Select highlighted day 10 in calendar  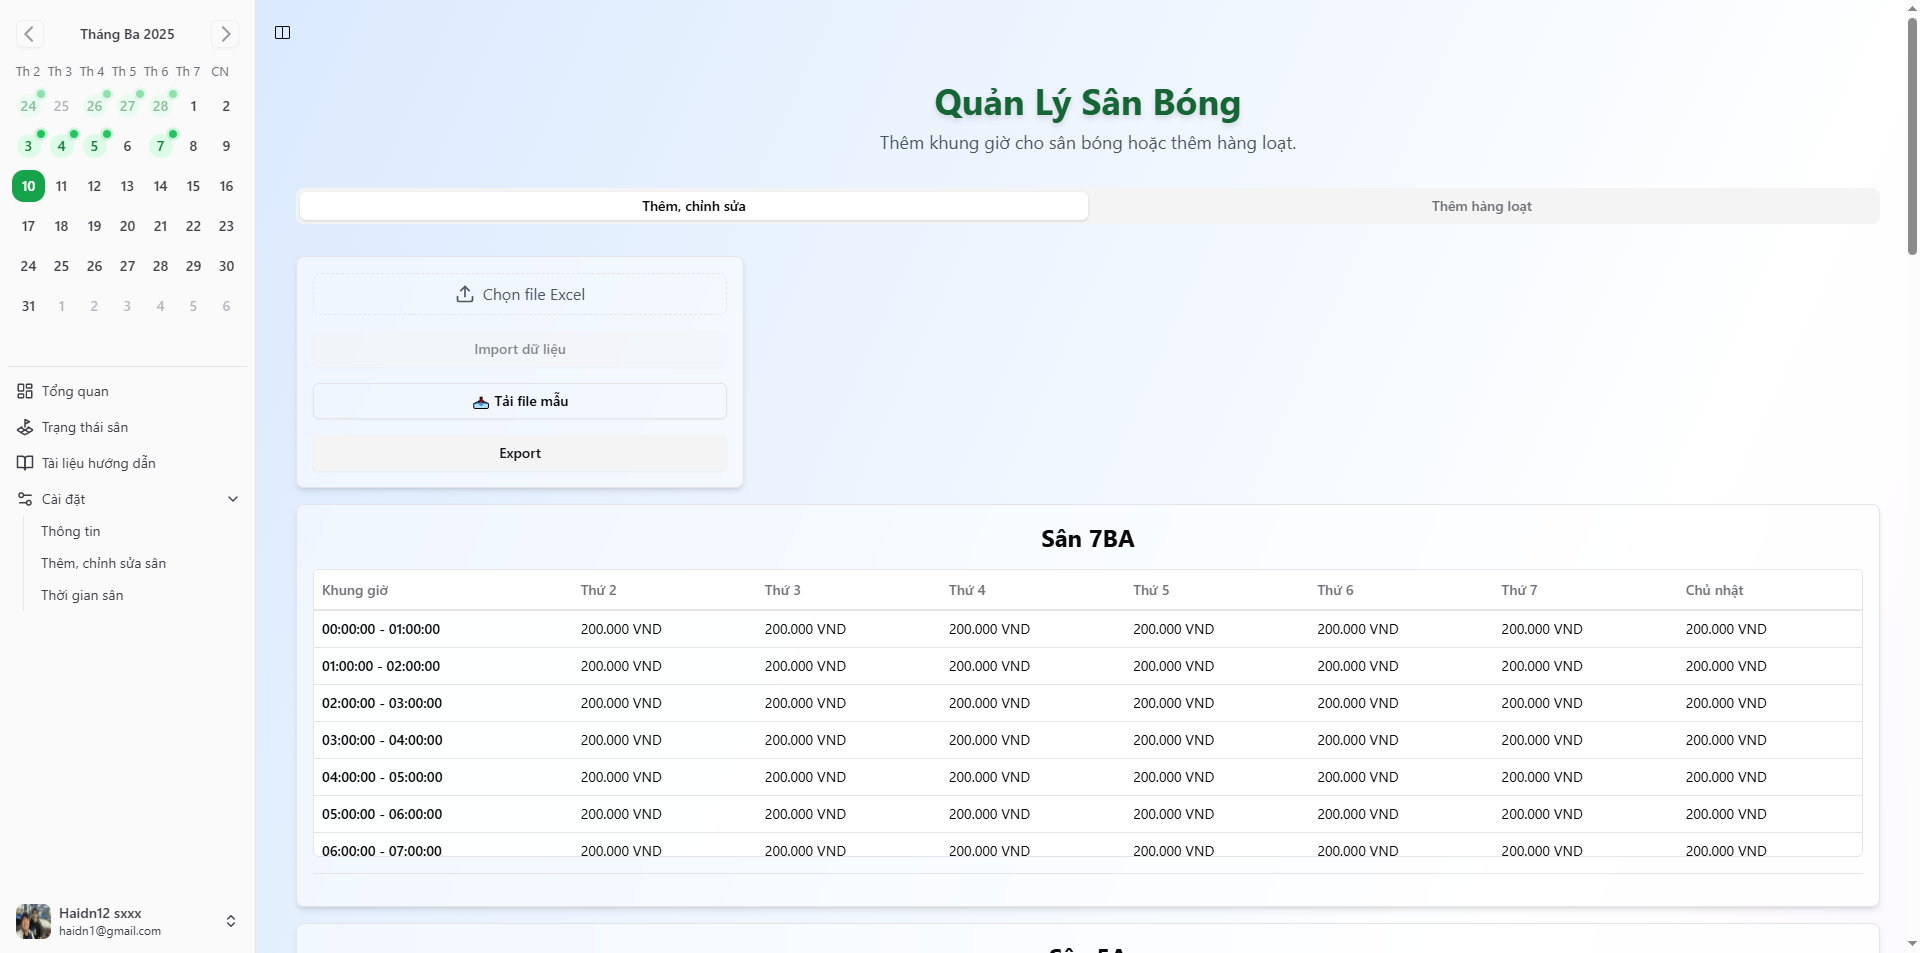pyautogui.click(x=28, y=186)
